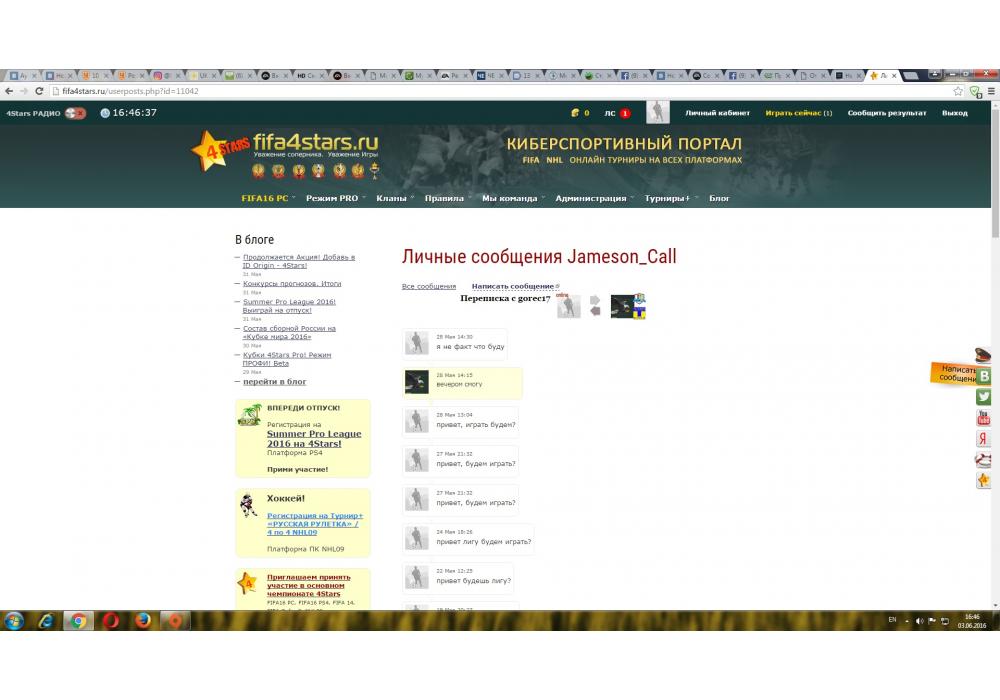Click the Yandex sidebar icon
The image size is (1000, 700).
(x=984, y=439)
